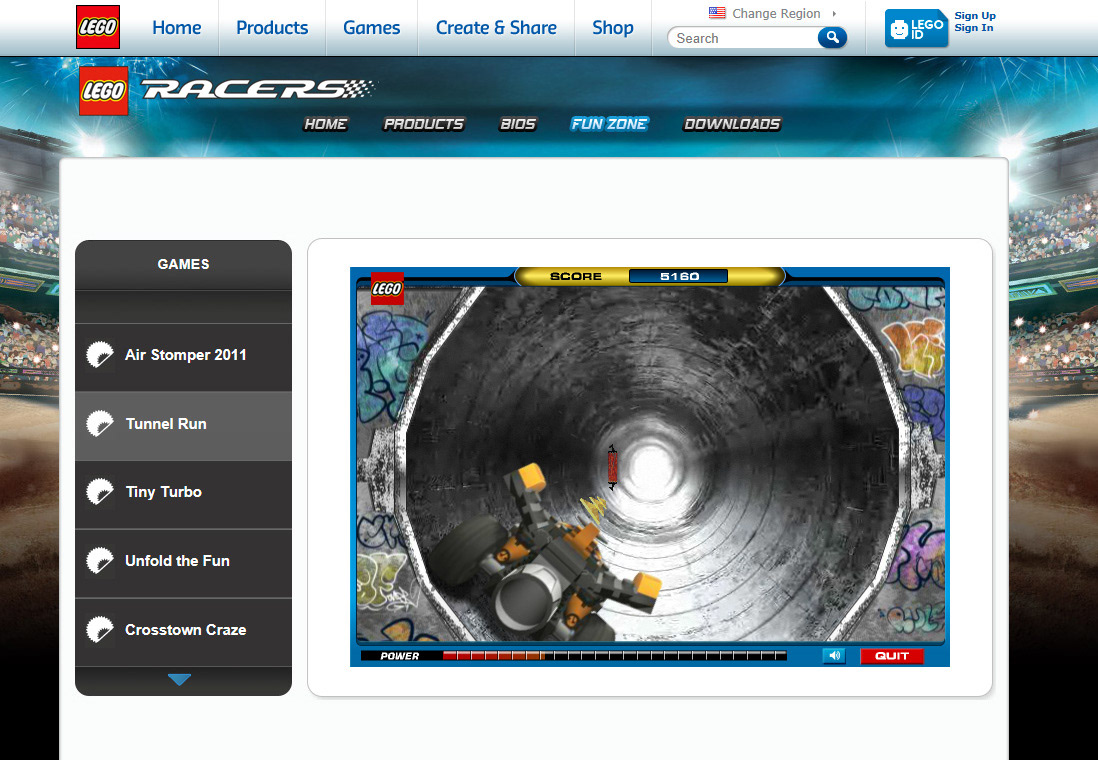Image resolution: width=1098 pixels, height=760 pixels.
Task: Mute the game sound speaker icon
Action: [x=834, y=656]
